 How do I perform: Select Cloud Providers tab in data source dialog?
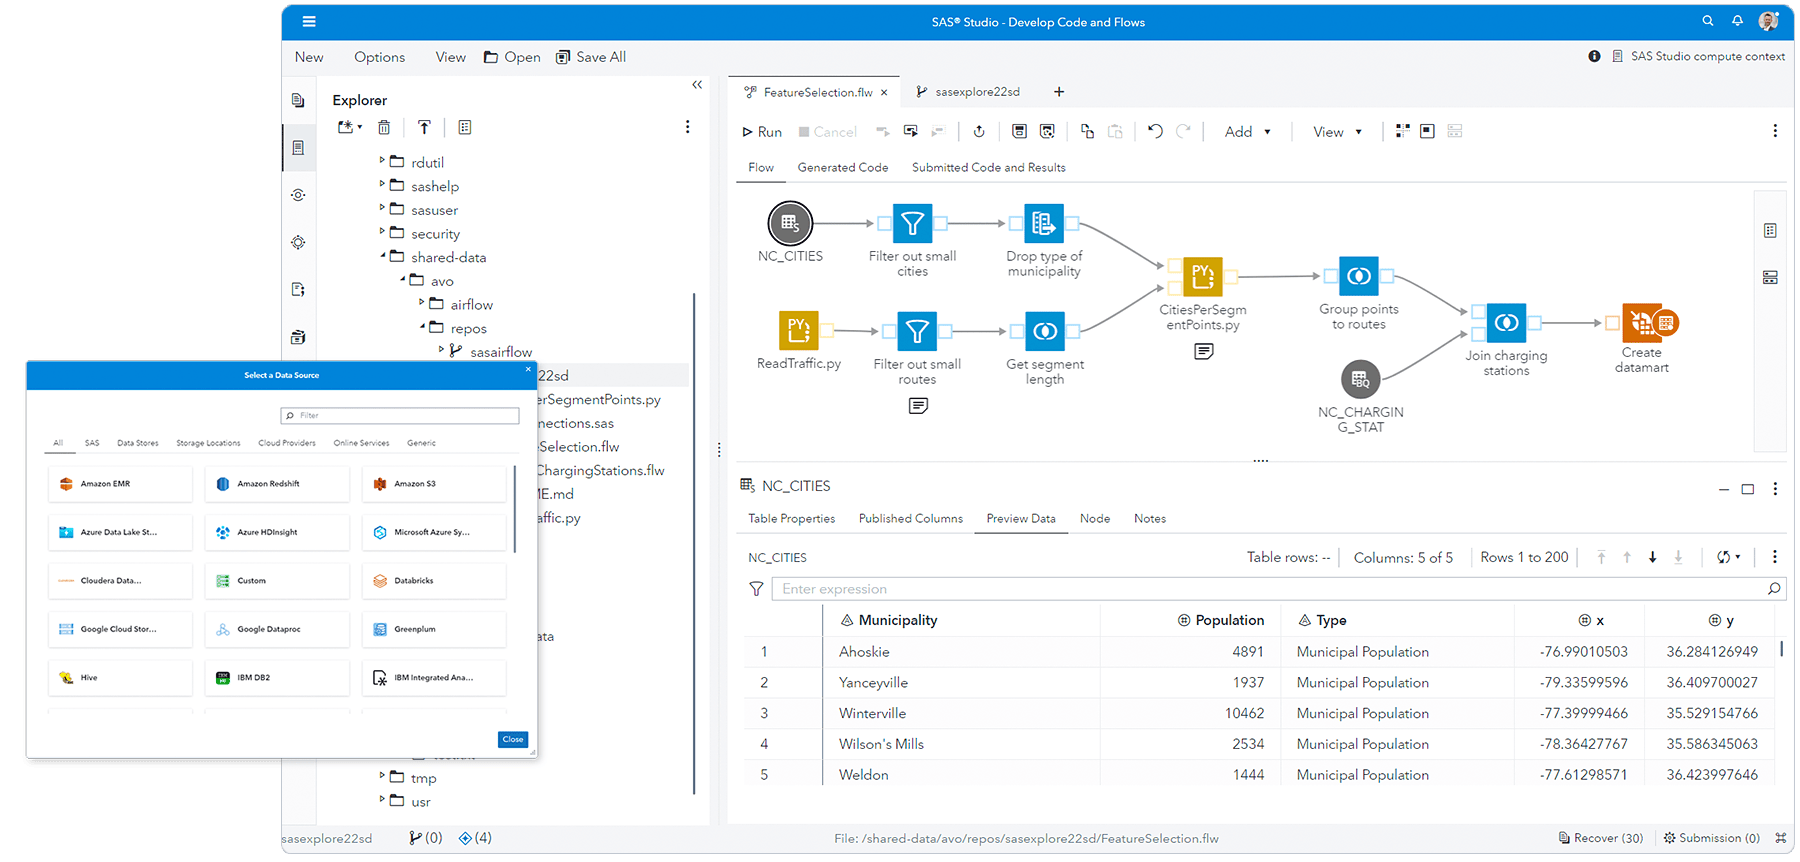(286, 443)
